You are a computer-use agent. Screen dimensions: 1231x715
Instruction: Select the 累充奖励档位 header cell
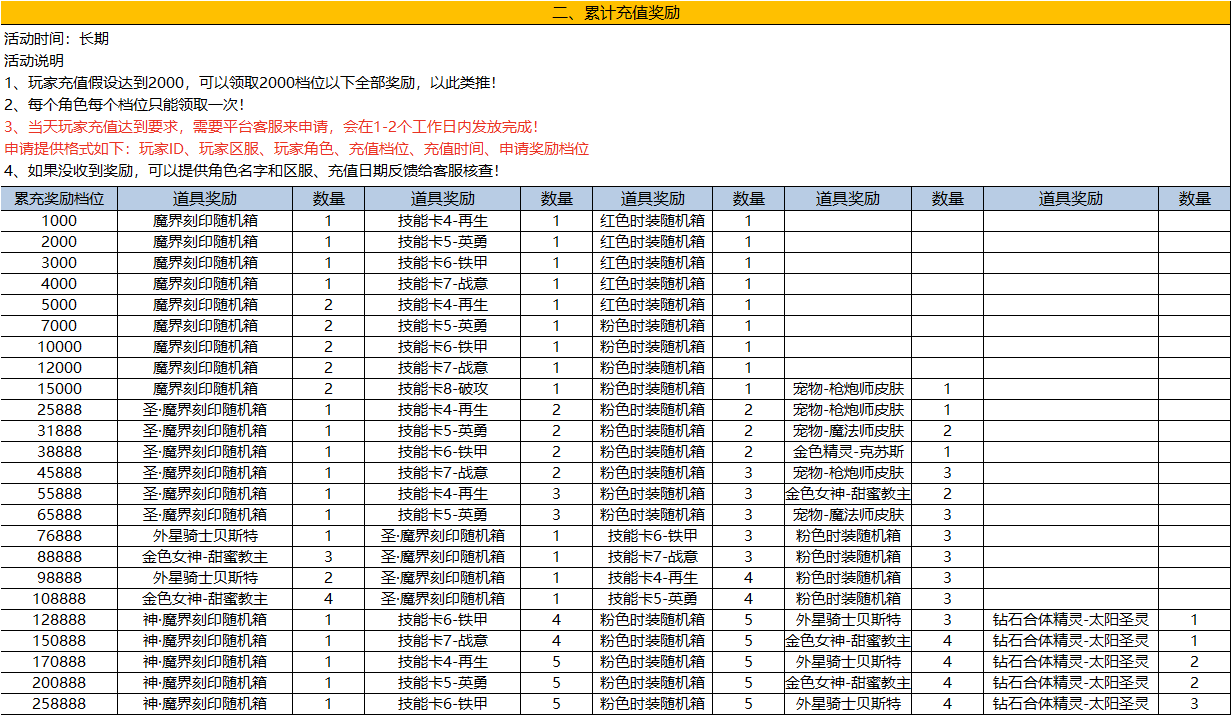coord(59,199)
